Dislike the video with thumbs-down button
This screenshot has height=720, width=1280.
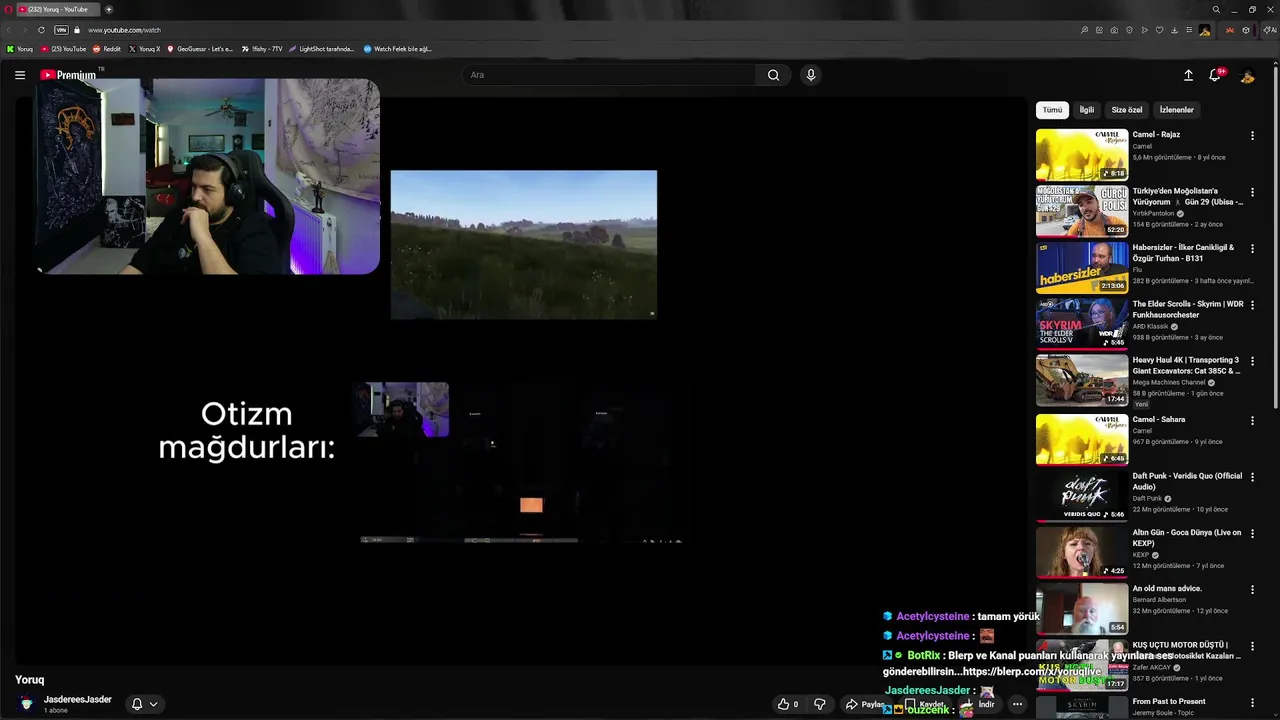click(819, 704)
